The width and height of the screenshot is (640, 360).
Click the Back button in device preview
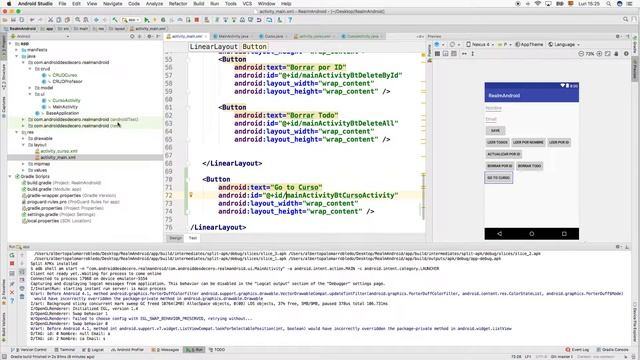[499, 234]
